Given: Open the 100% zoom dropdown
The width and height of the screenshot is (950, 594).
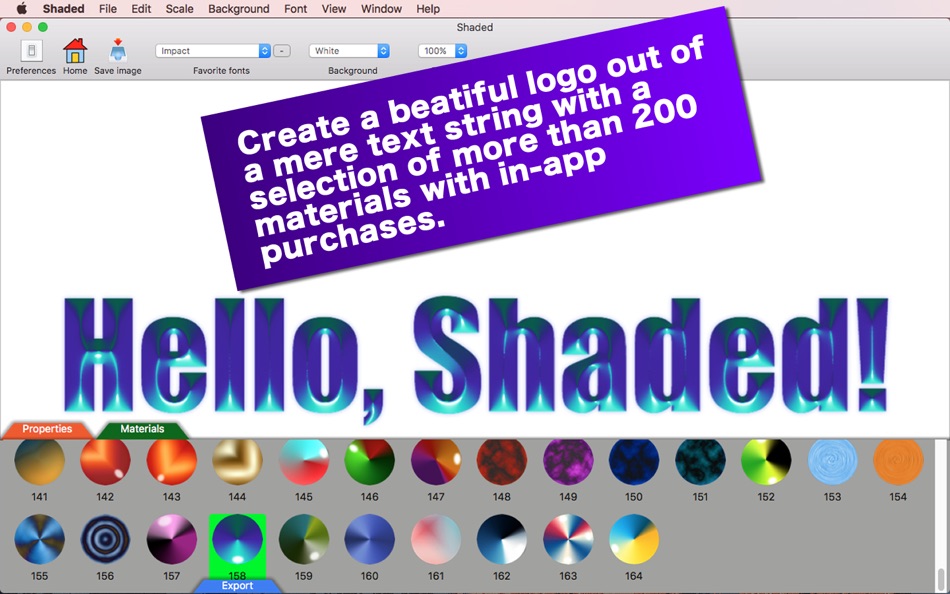Looking at the screenshot, I should click(x=442, y=51).
